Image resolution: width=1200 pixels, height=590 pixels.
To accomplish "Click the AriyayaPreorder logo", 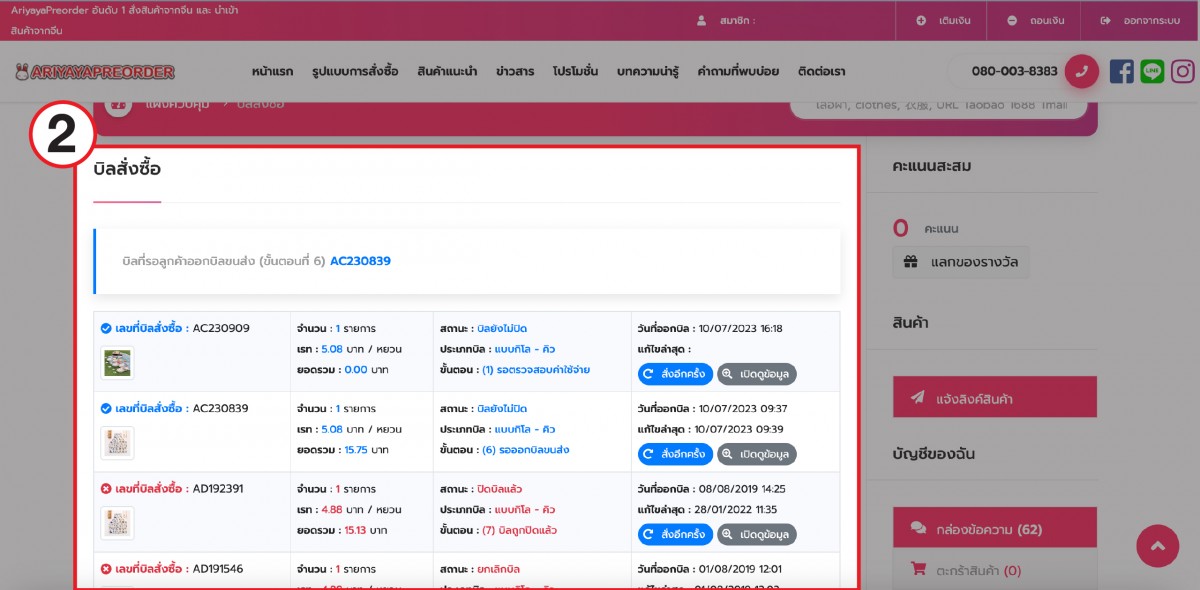I will (95, 72).
